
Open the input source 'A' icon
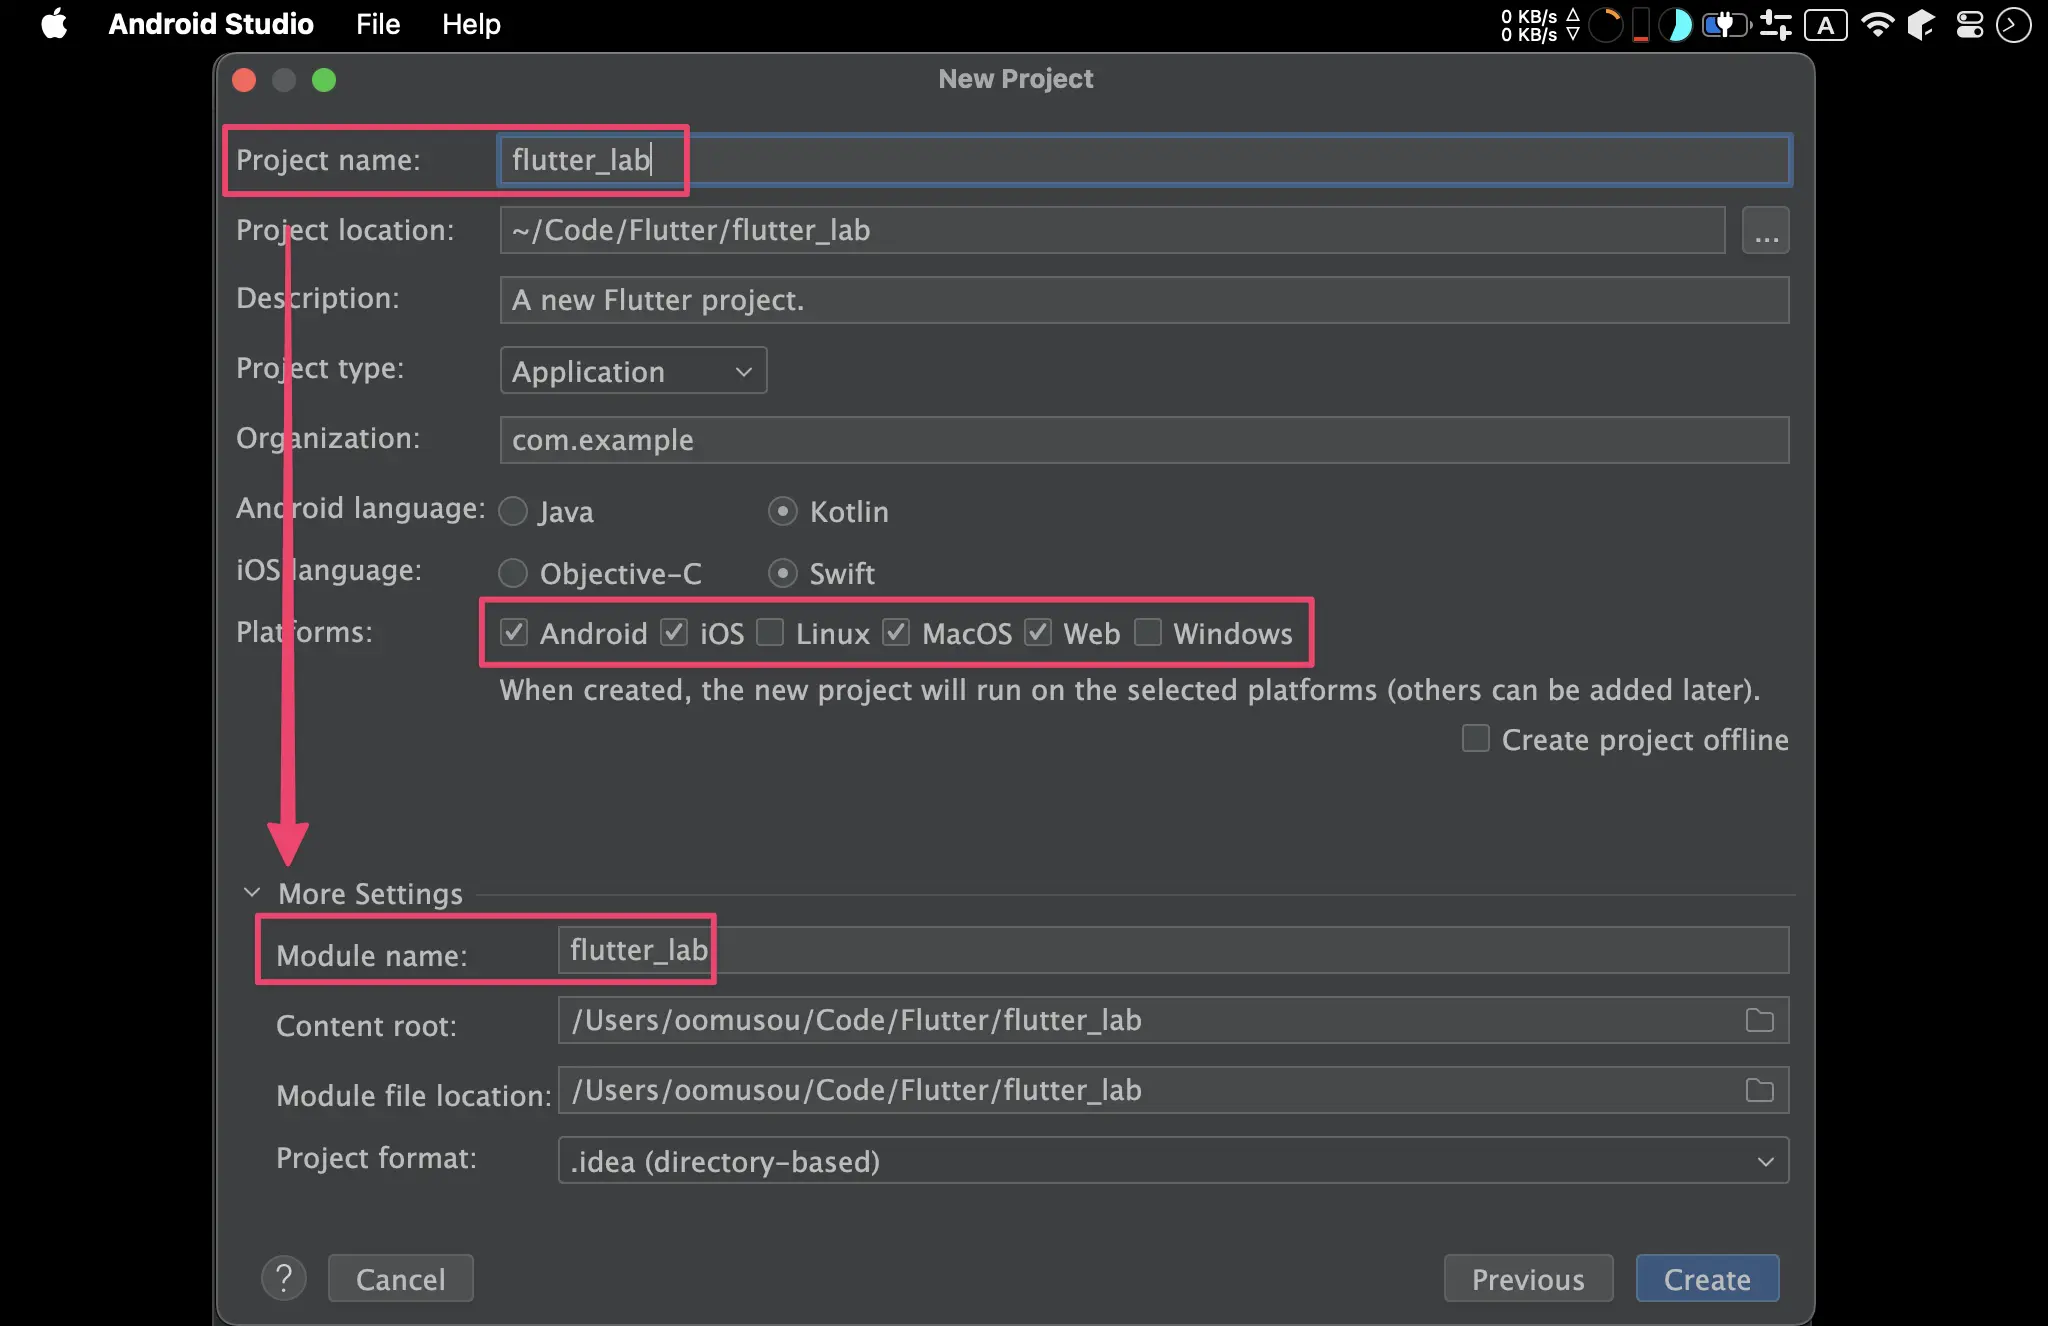pyautogui.click(x=1826, y=25)
